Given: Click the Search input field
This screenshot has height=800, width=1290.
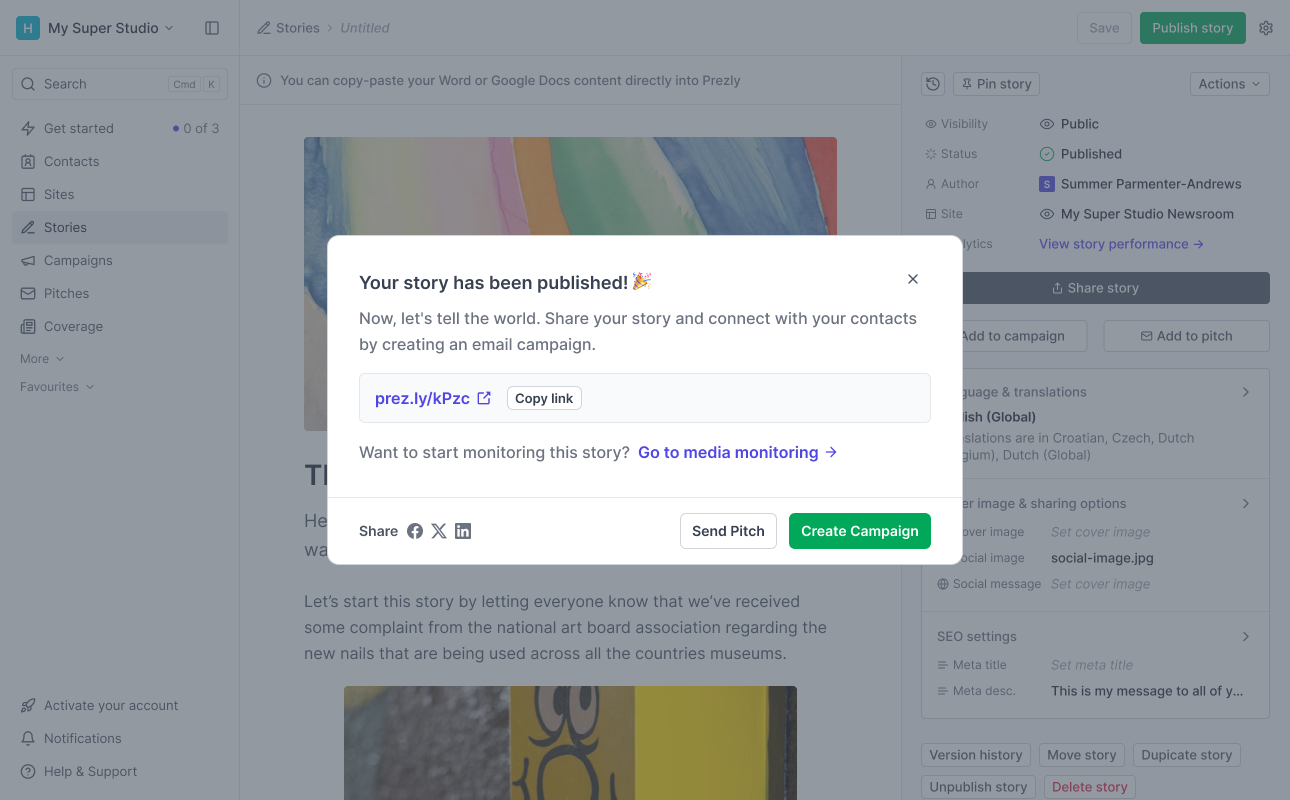Looking at the screenshot, I should point(100,84).
